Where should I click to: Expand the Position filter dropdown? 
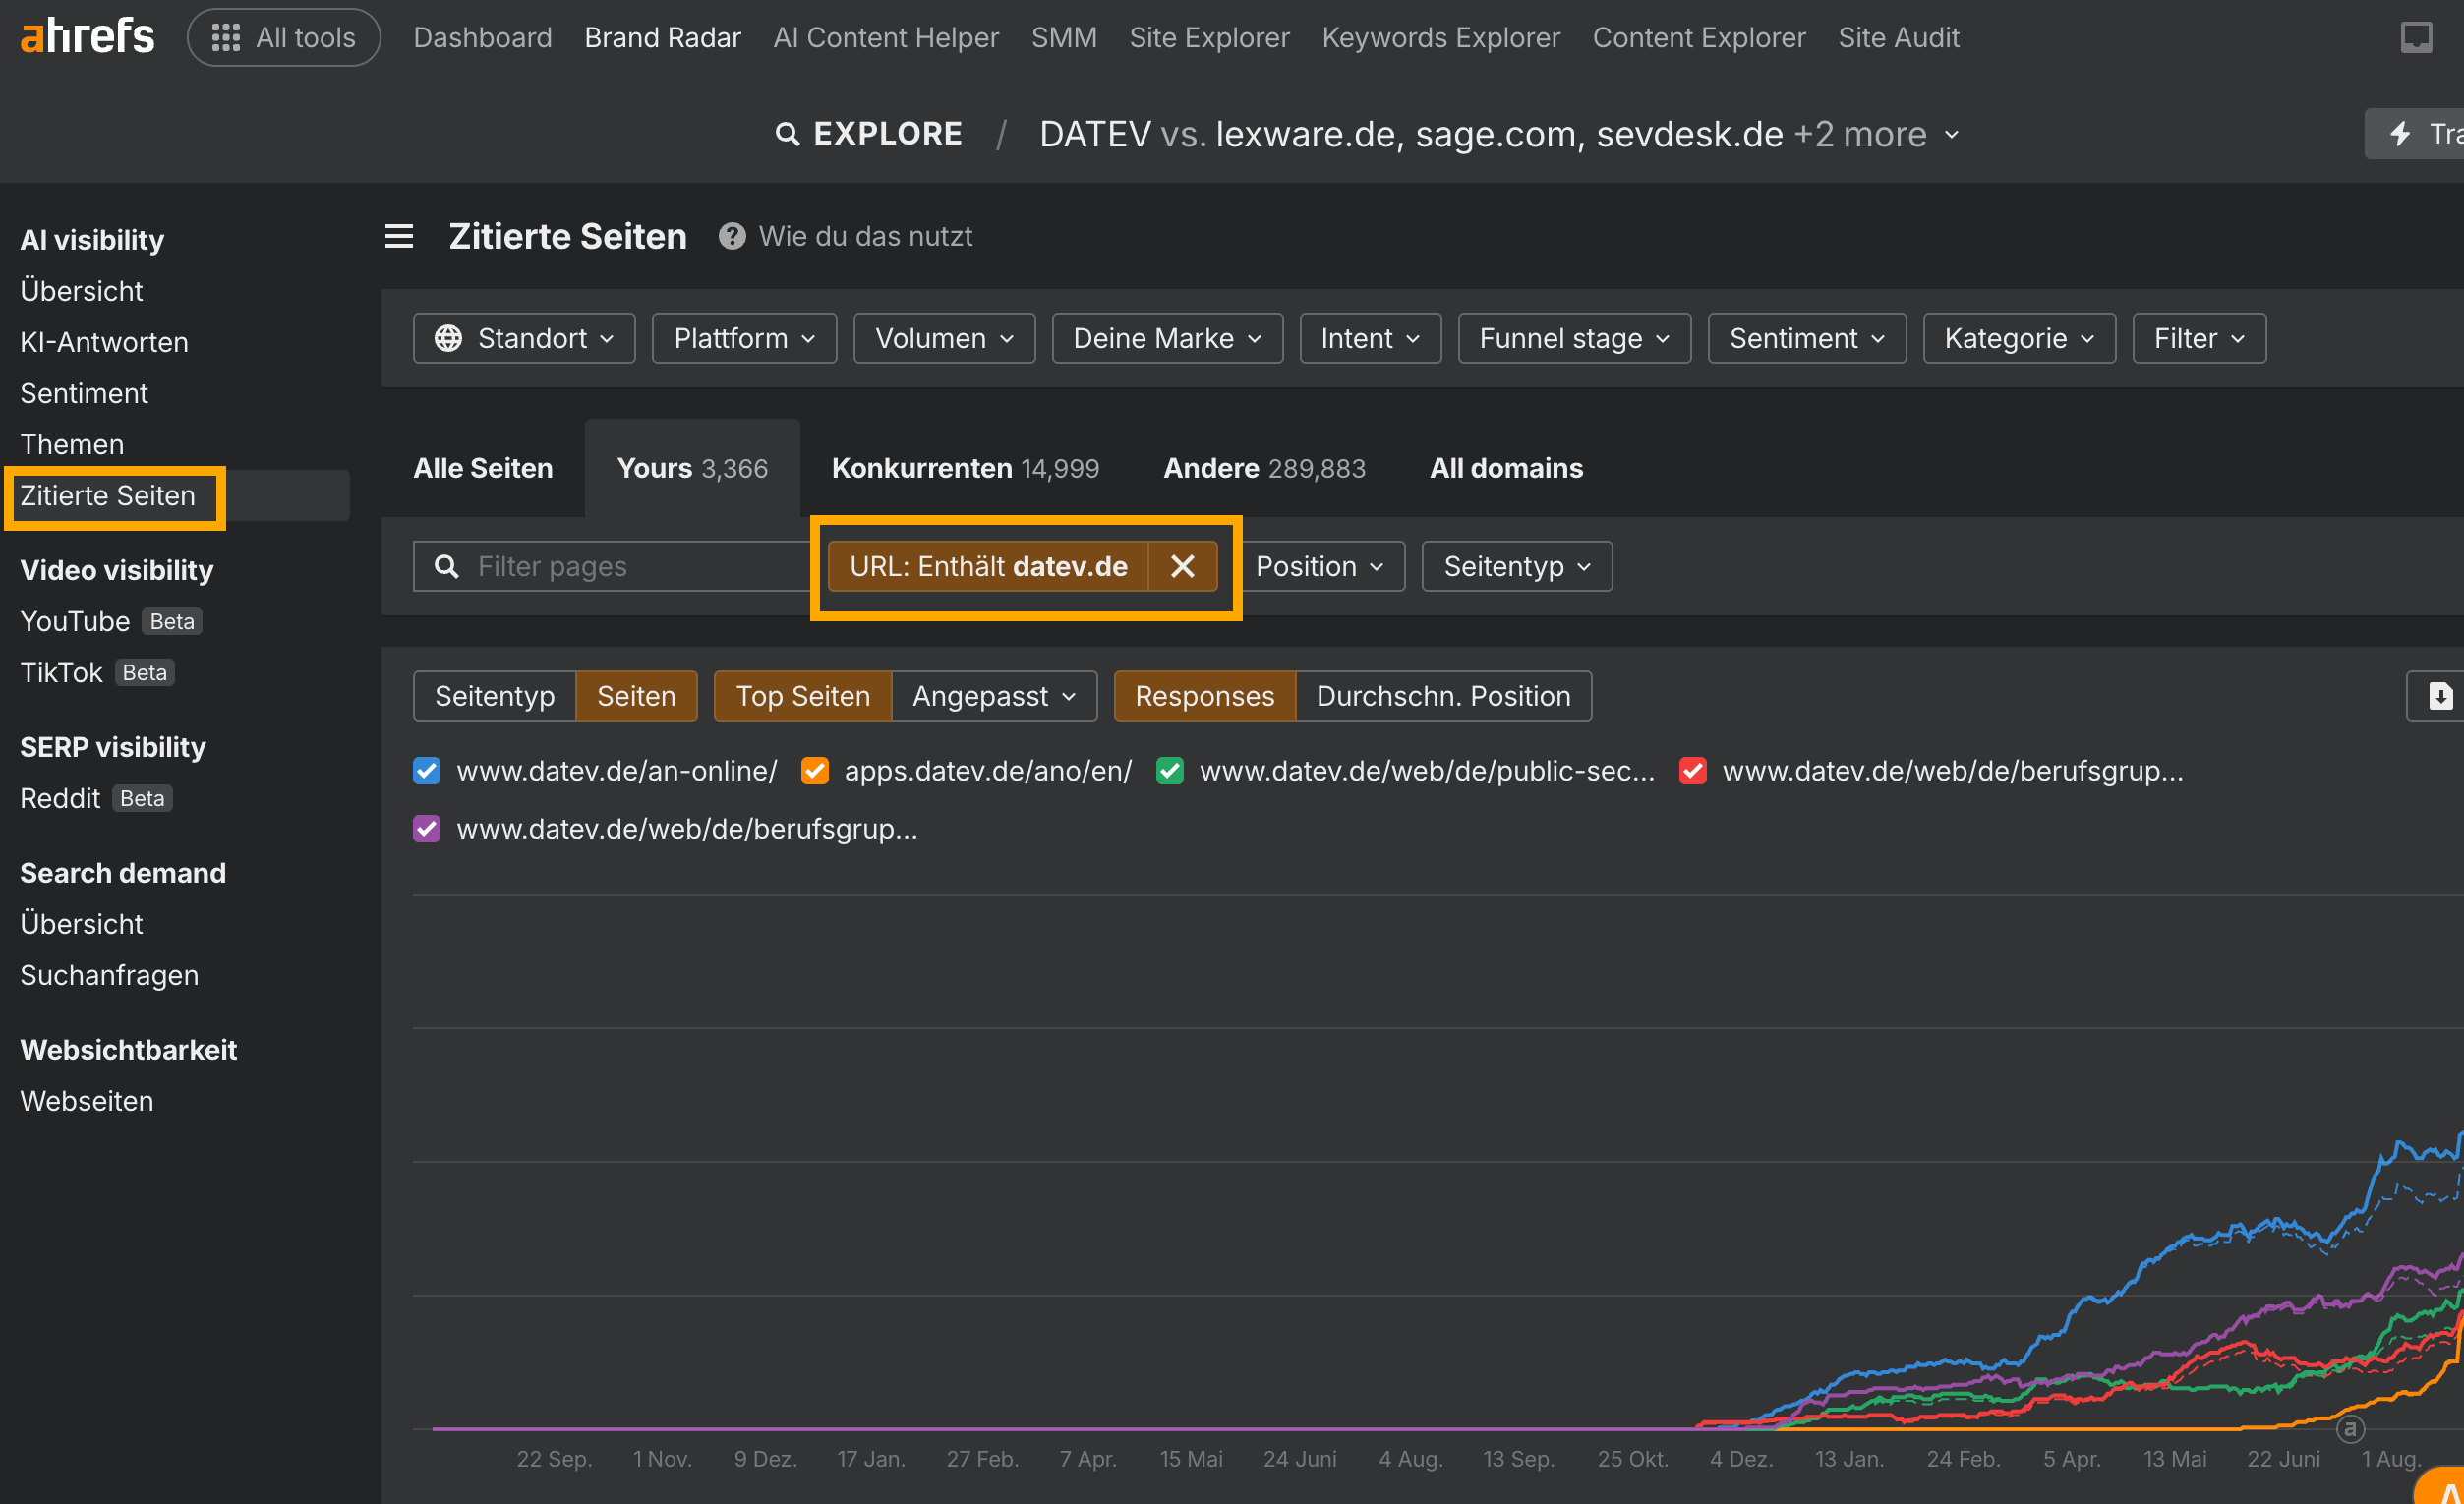(x=1320, y=567)
